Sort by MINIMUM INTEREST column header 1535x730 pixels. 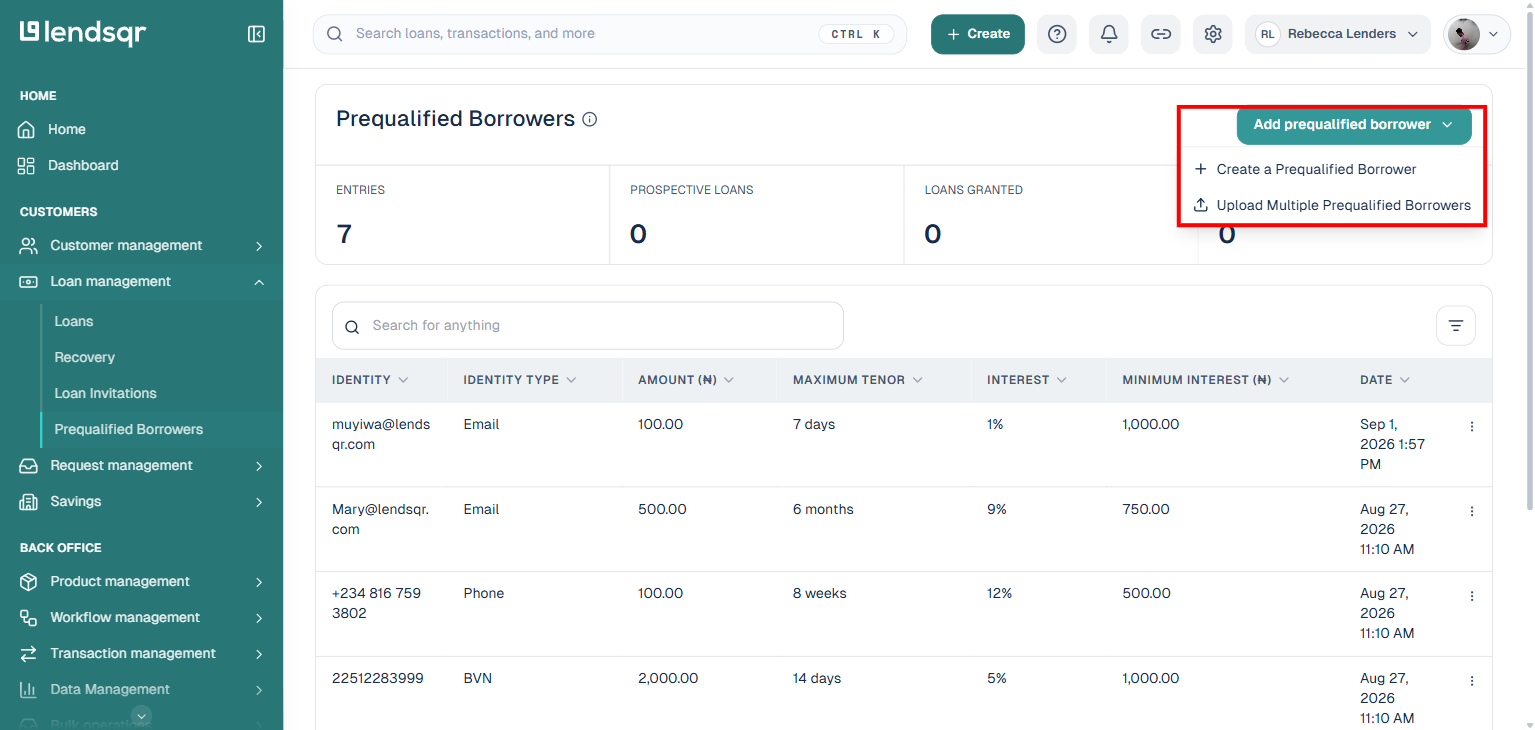[x=1206, y=381]
